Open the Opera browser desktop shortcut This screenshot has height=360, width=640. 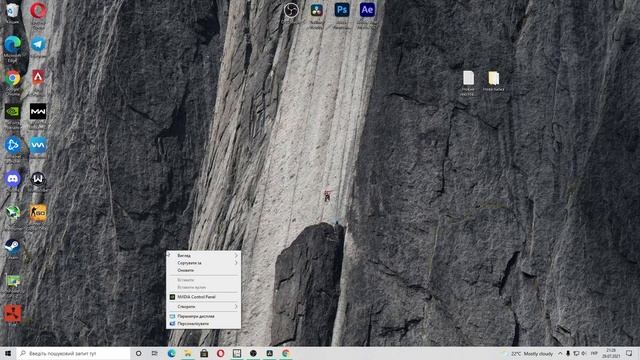[38, 11]
